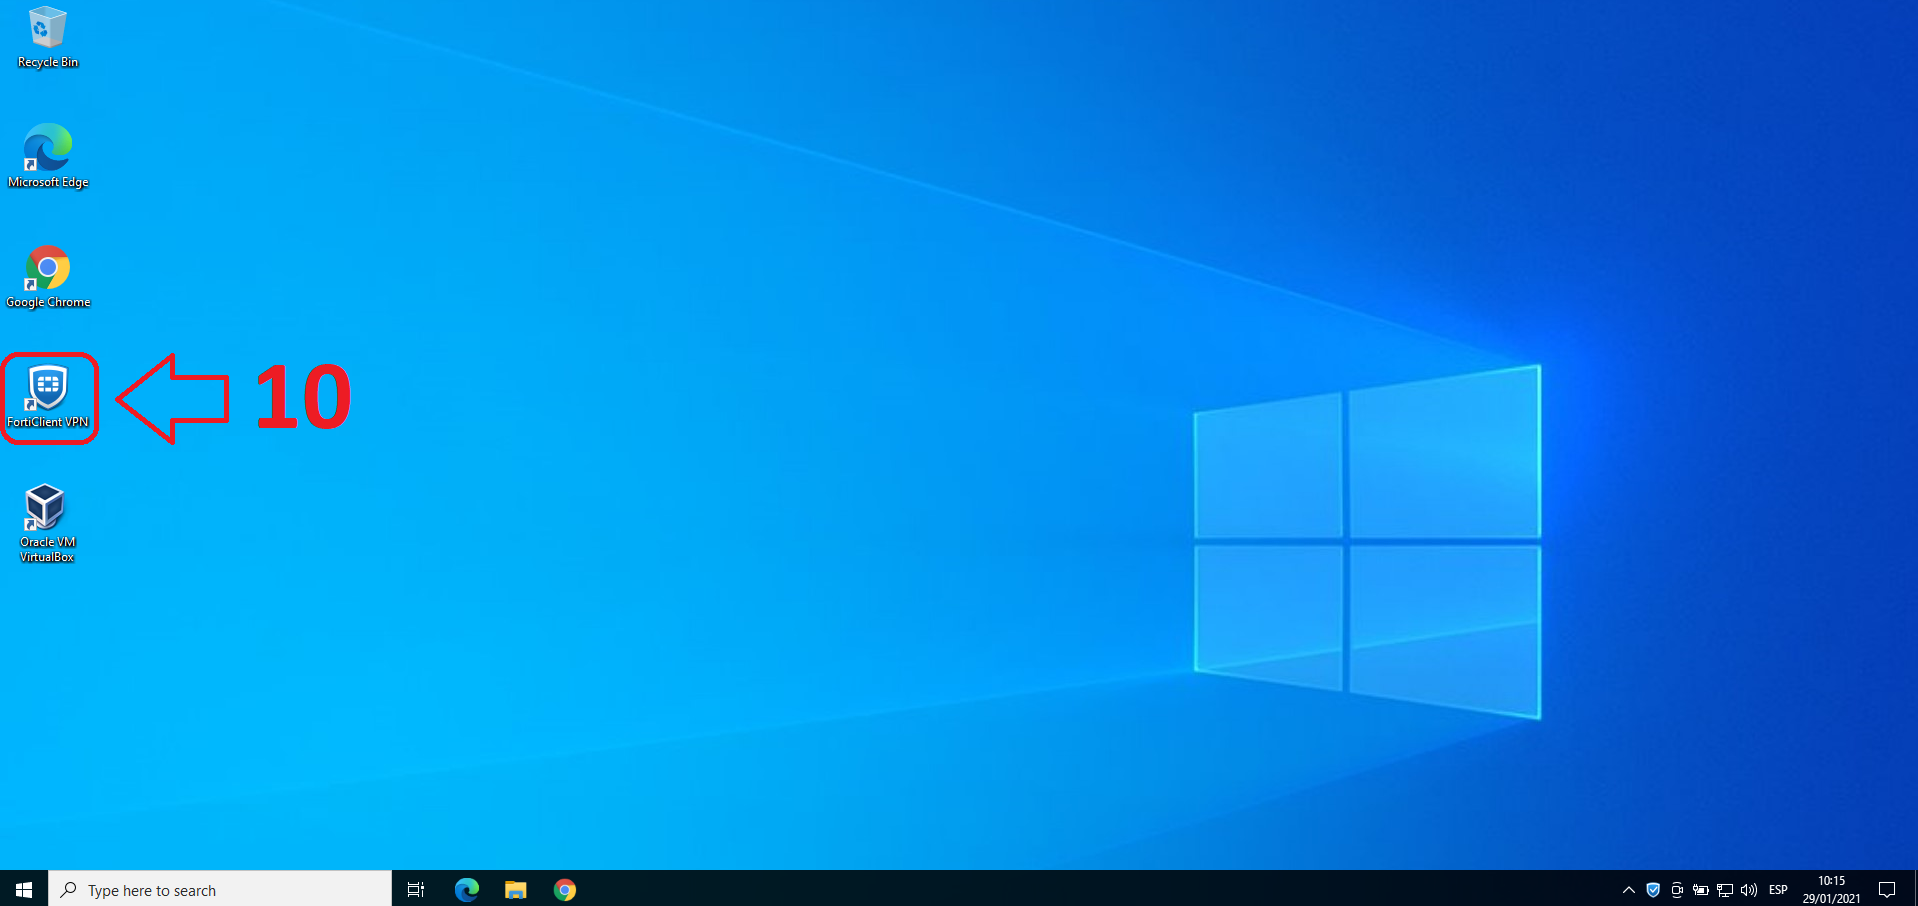Show hidden system tray icons
This screenshot has height=906, width=1918.
(x=1629, y=889)
